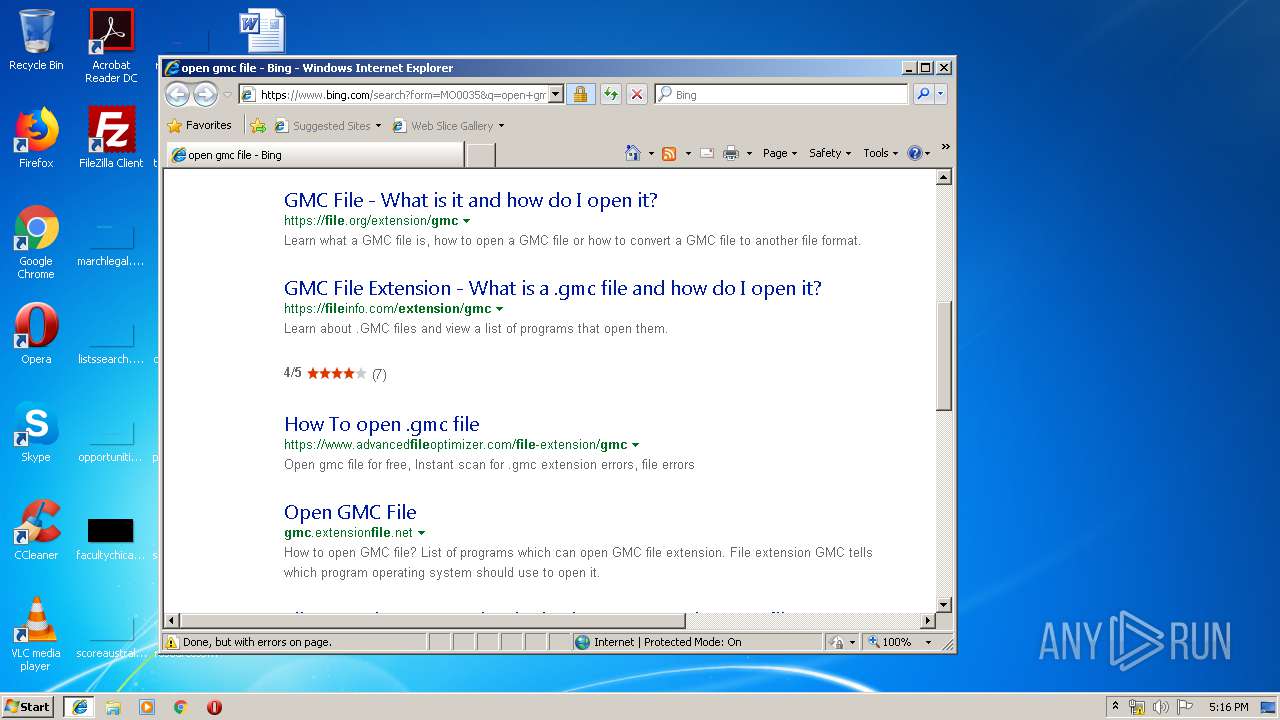Screen dimensions: 1280x720
Task: Open the 'Open GMC File' result link
Action: click(x=350, y=512)
